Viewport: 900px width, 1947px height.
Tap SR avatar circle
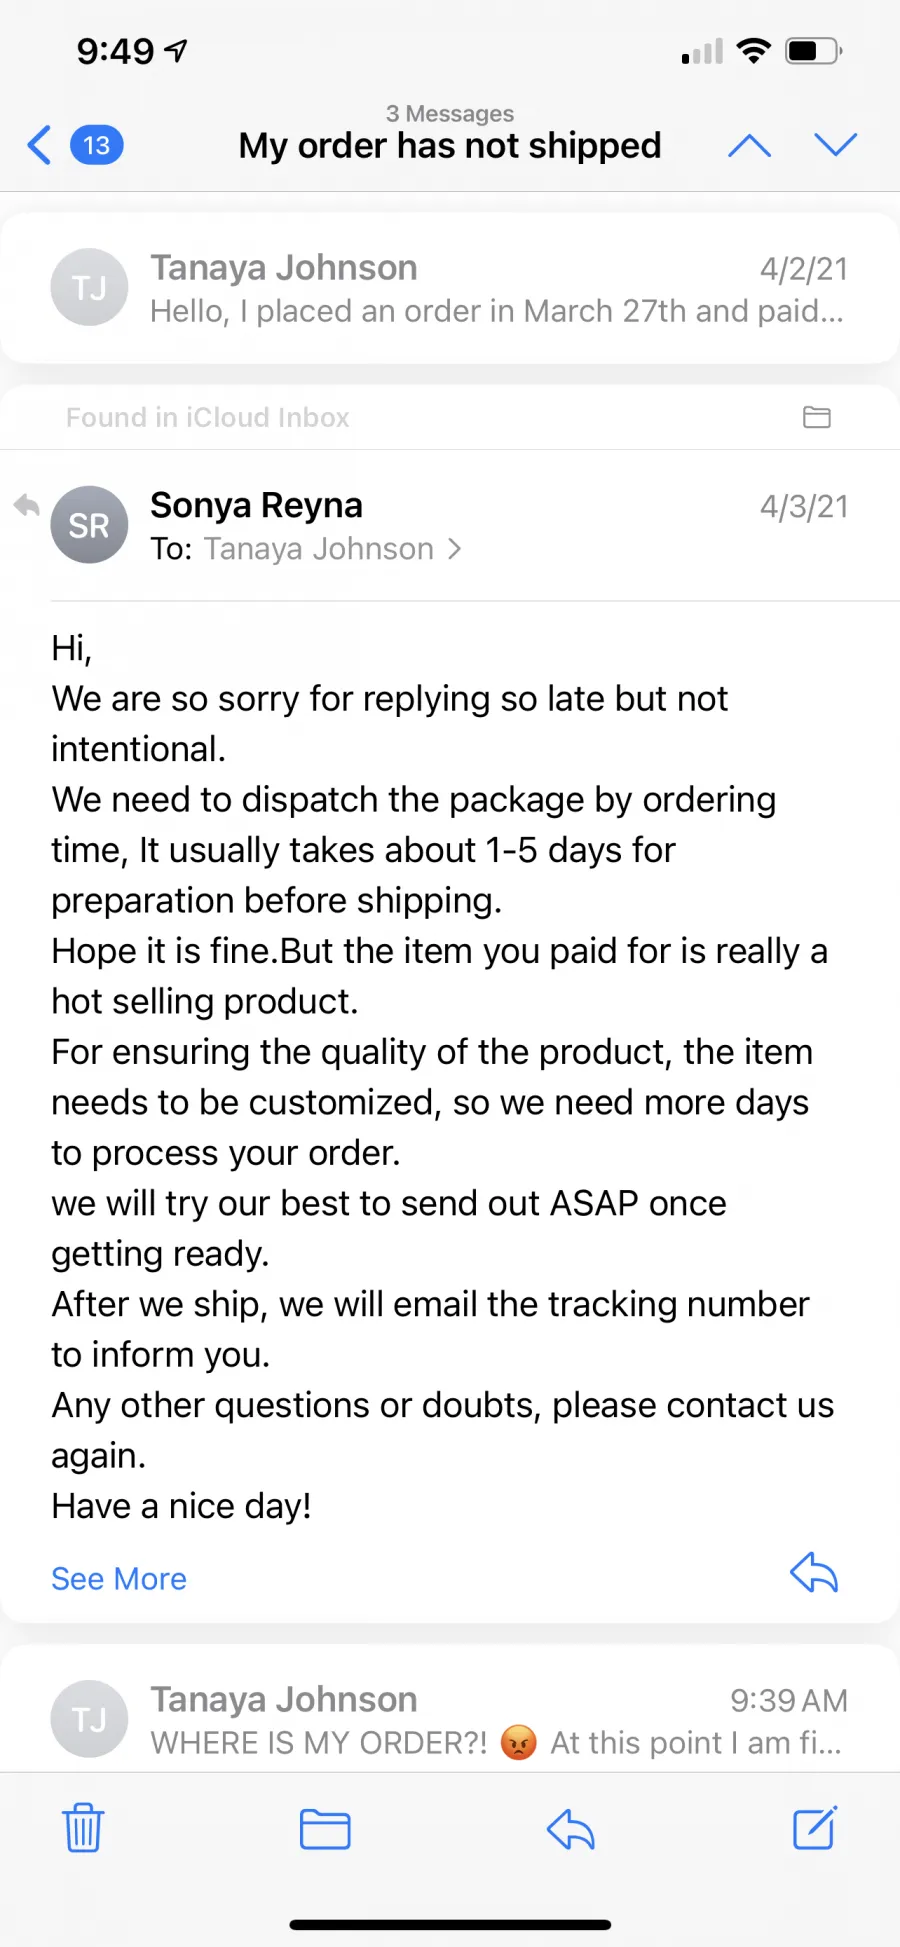(89, 525)
